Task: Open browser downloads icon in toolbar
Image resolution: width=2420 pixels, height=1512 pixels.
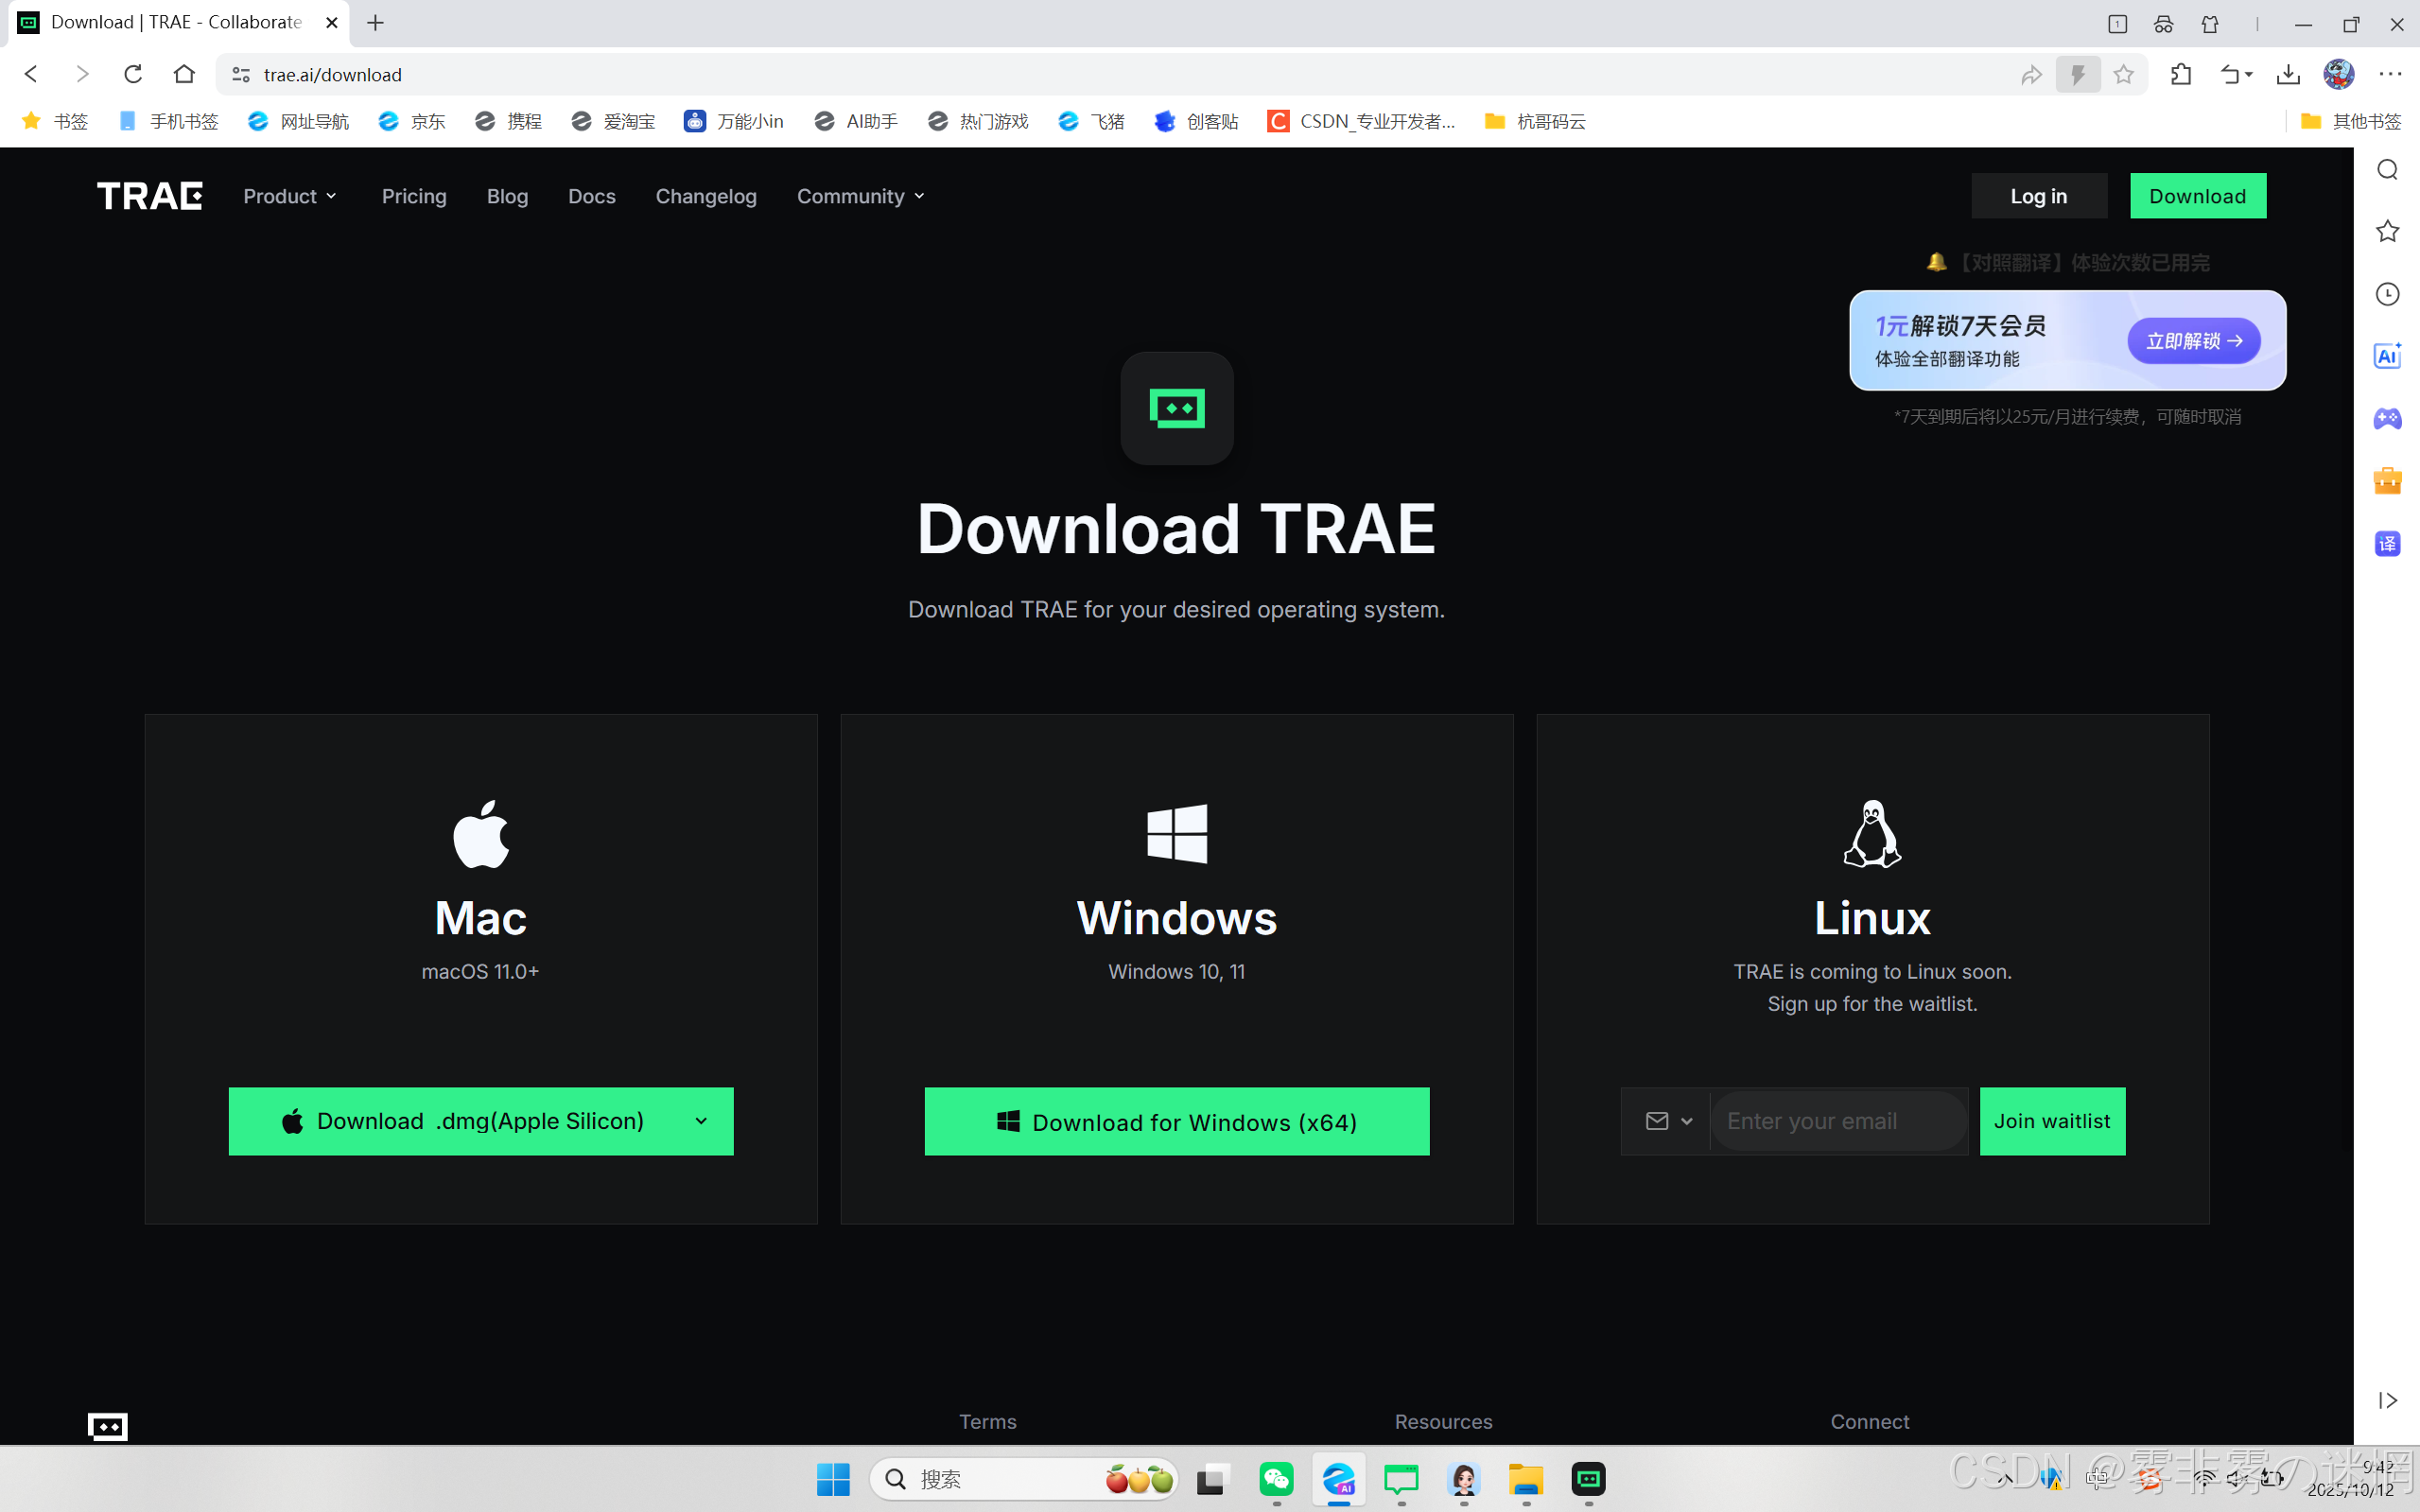Action: pyautogui.click(x=2287, y=74)
